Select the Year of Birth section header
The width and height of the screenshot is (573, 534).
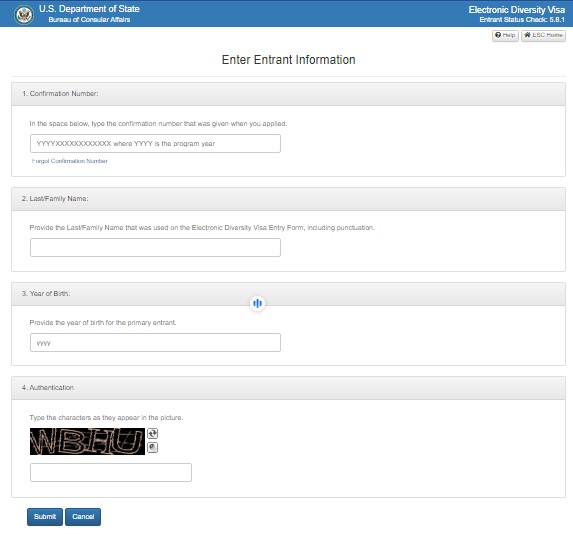point(288,294)
